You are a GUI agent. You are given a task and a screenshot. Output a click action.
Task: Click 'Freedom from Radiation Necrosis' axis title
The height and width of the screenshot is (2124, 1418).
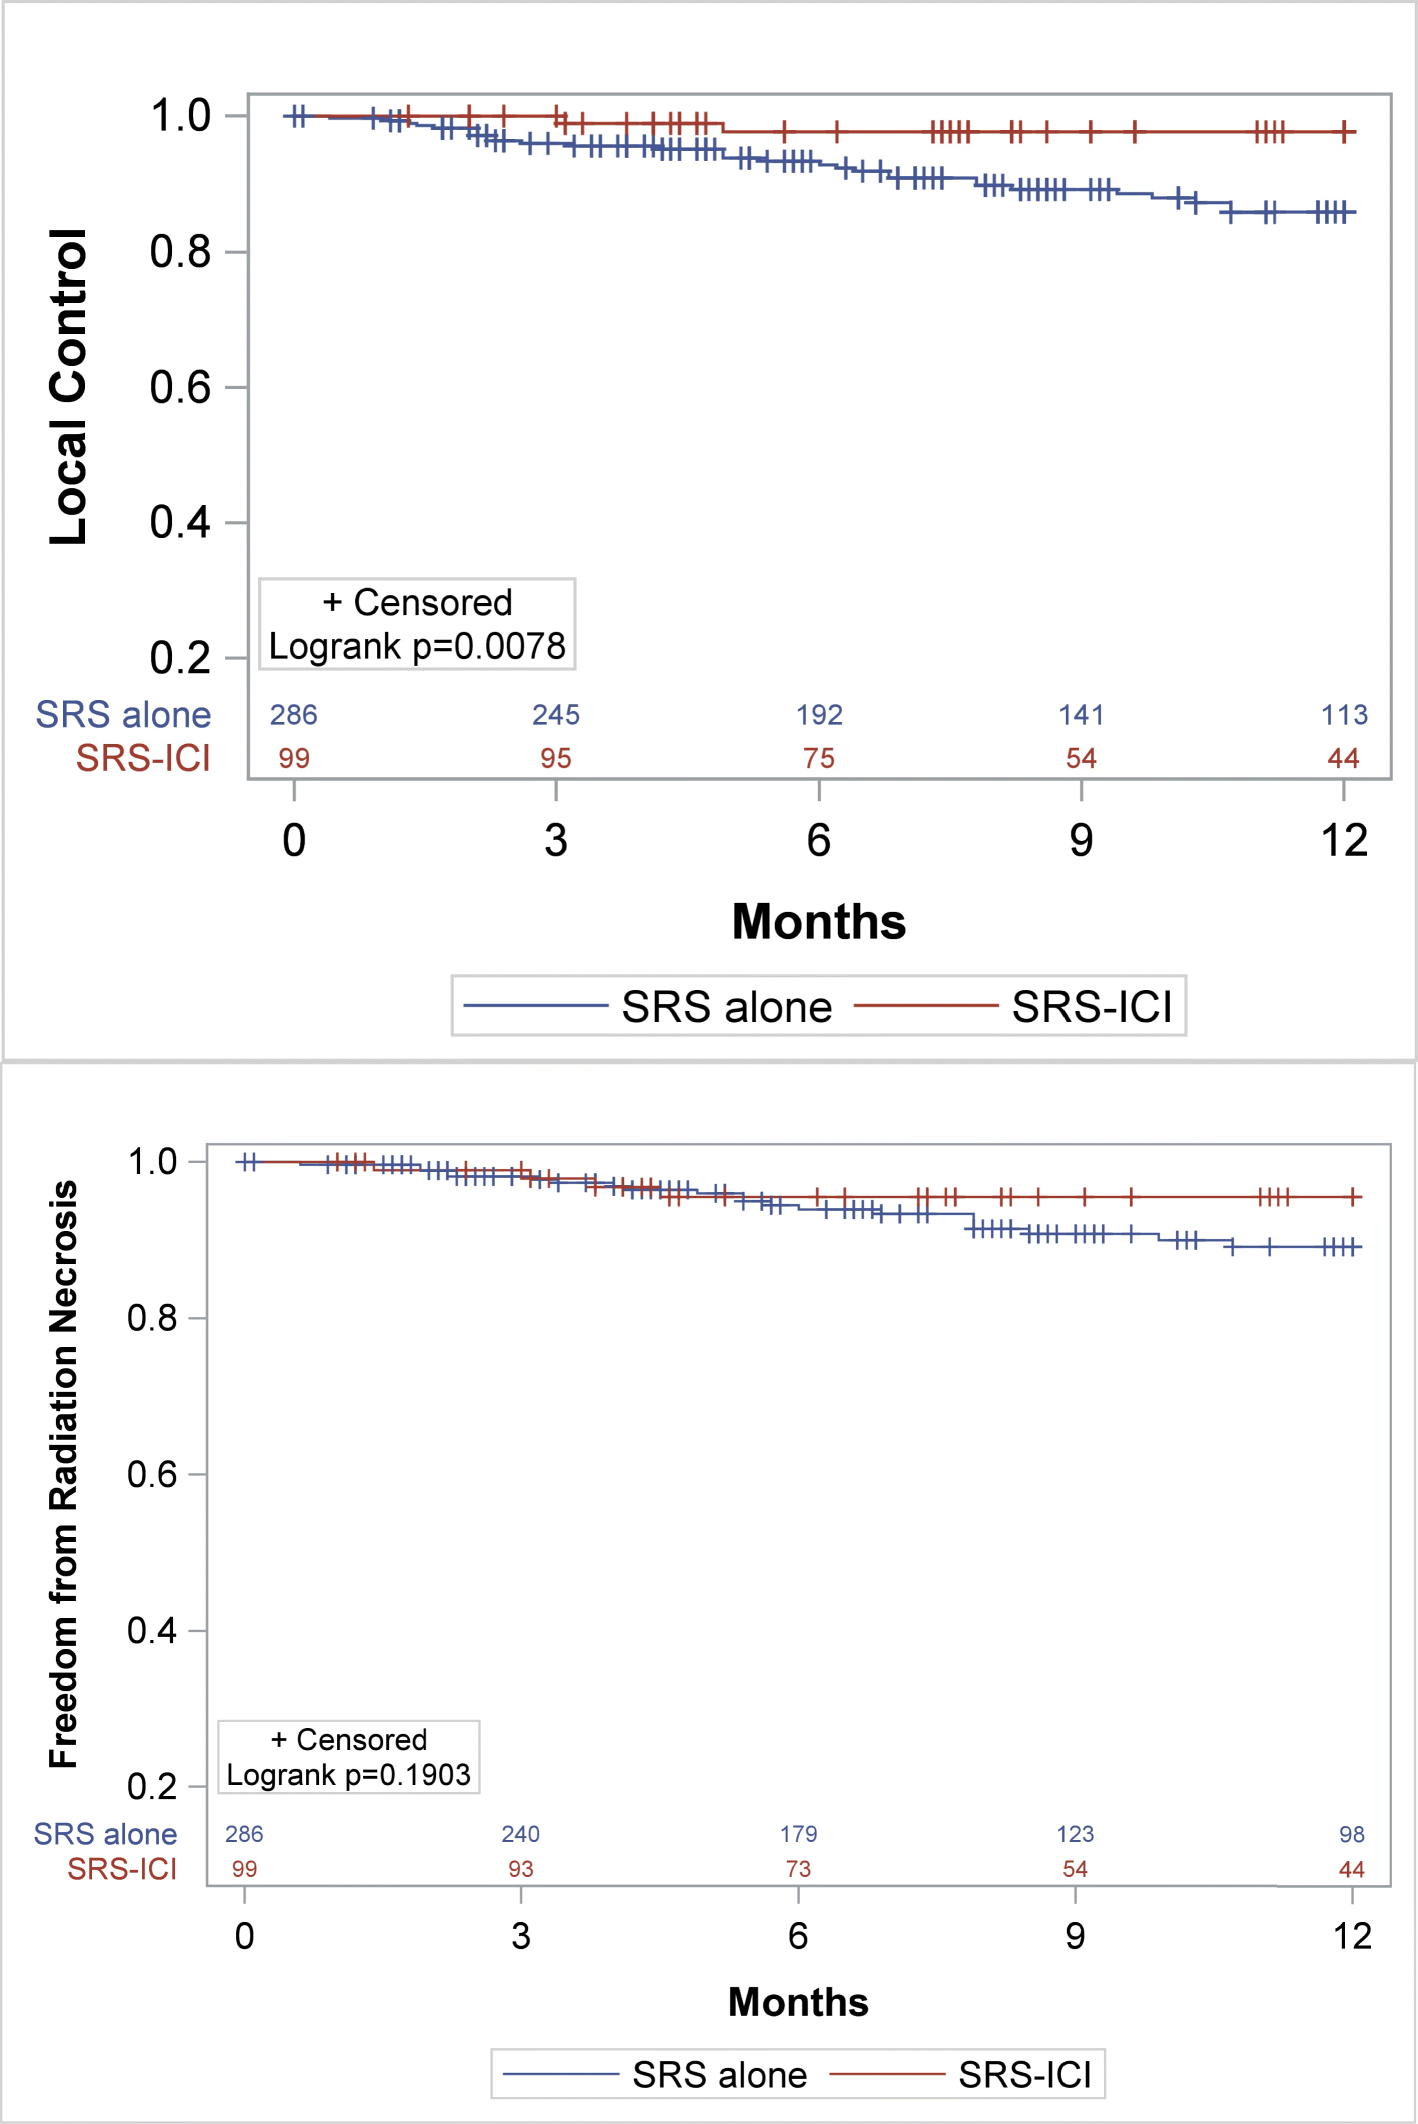[x=63, y=1474]
